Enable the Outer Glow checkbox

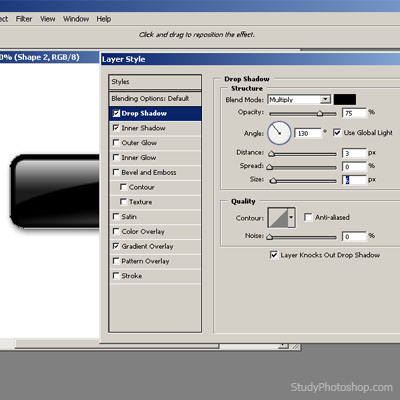point(116,143)
